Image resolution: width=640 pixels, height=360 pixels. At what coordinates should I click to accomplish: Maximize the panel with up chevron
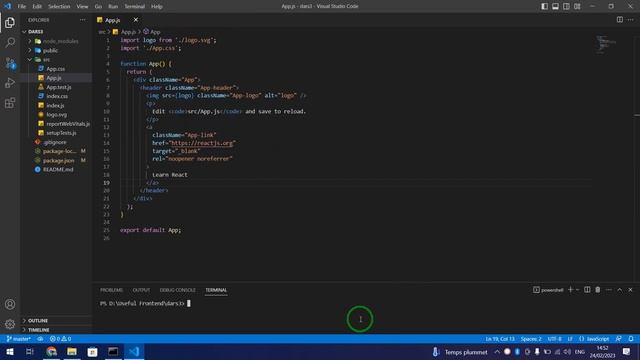click(620, 290)
